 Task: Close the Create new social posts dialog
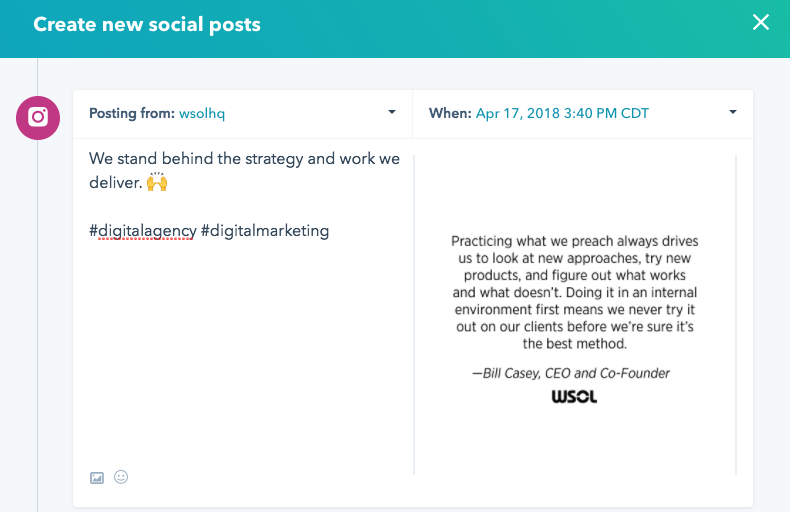(x=760, y=22)
